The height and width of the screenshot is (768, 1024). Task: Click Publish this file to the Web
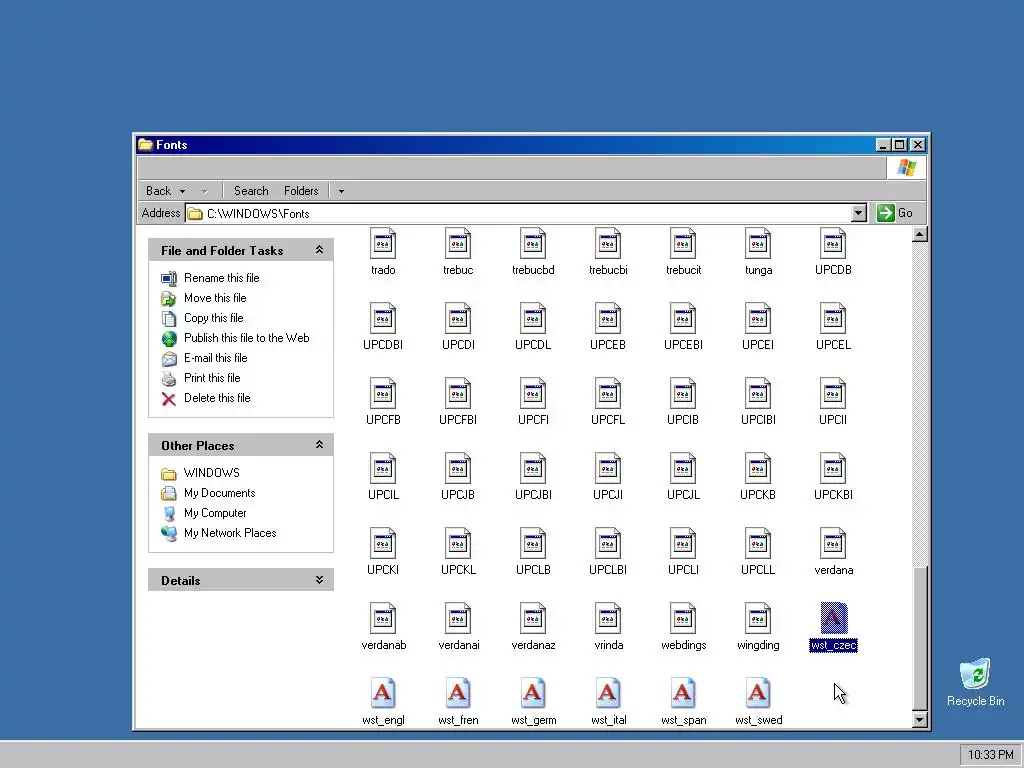246,338
